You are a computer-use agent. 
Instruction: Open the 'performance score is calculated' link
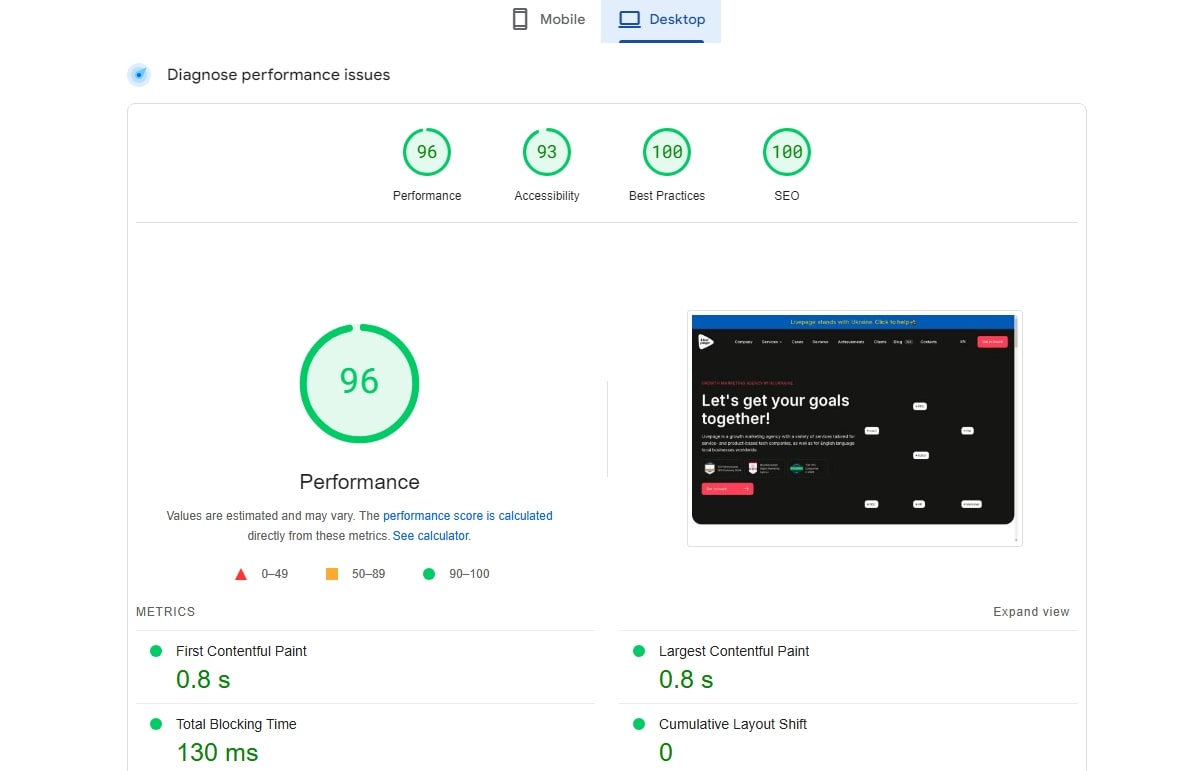pos(467,516)
